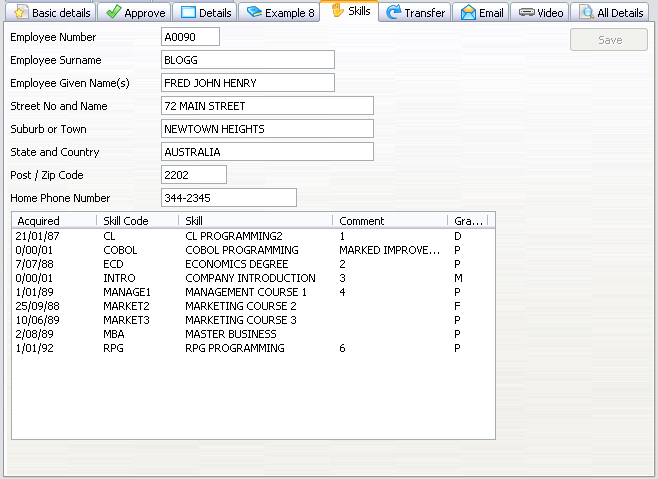
Task: Click the skill code MANAGE1
Action: tap(127, 292)
